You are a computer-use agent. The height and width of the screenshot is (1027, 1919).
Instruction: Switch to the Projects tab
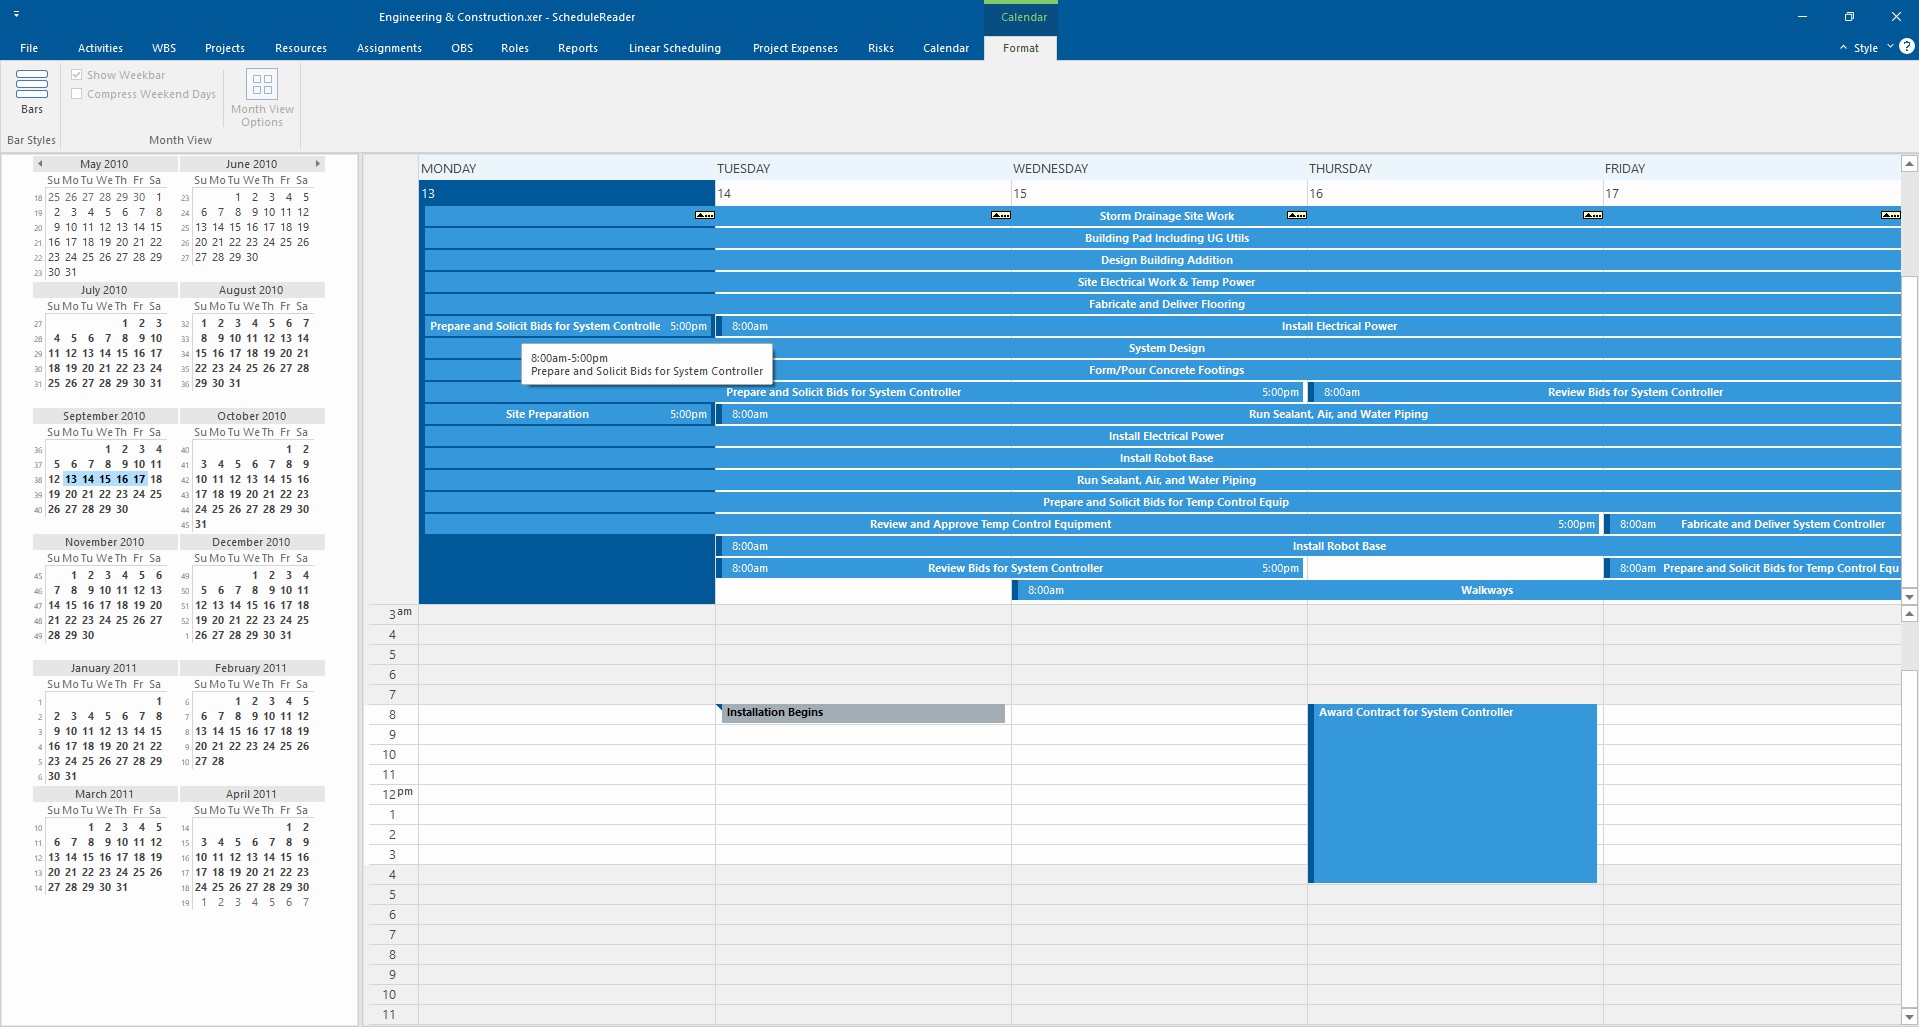coord(225,48)
